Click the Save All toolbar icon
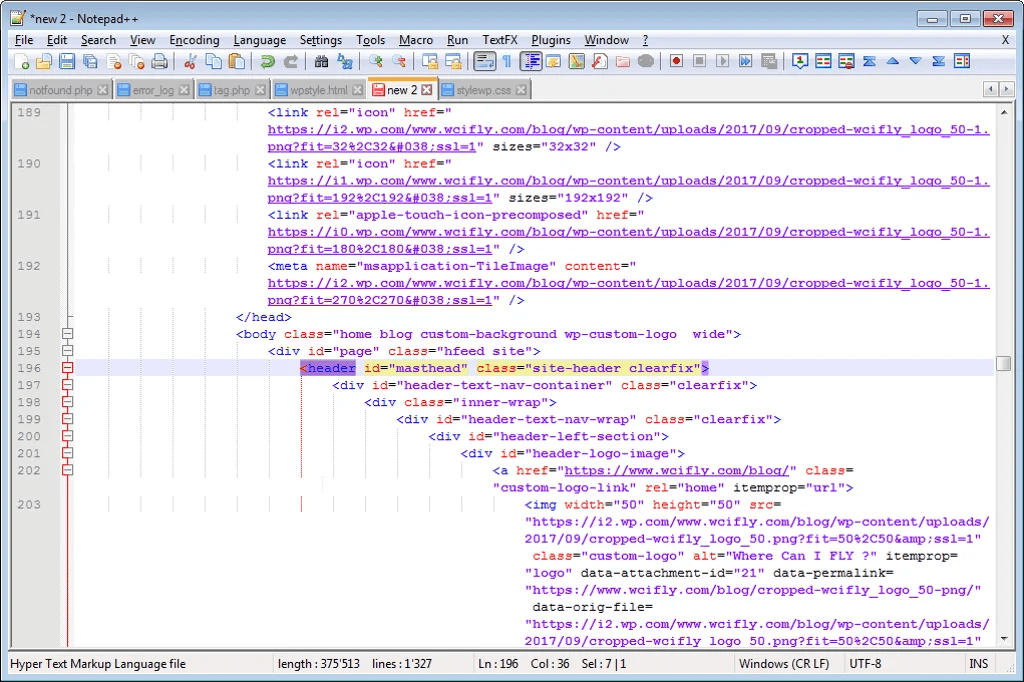Viewport: 1024px width, 682px height. (x=89, y=61)
